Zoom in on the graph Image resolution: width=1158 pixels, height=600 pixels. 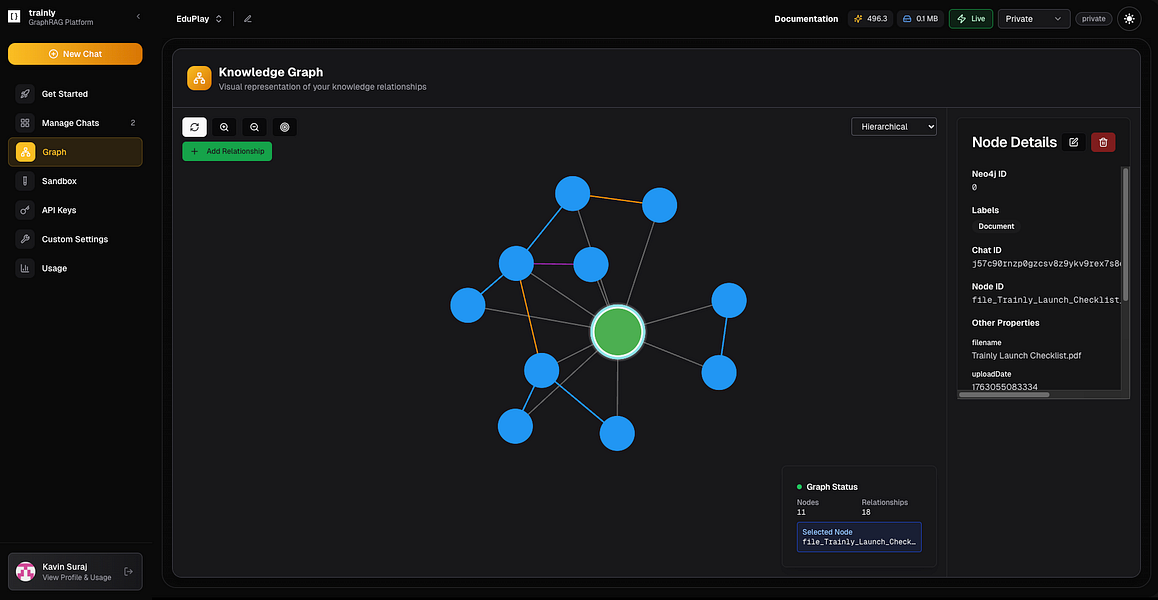[x=225, y=127]
